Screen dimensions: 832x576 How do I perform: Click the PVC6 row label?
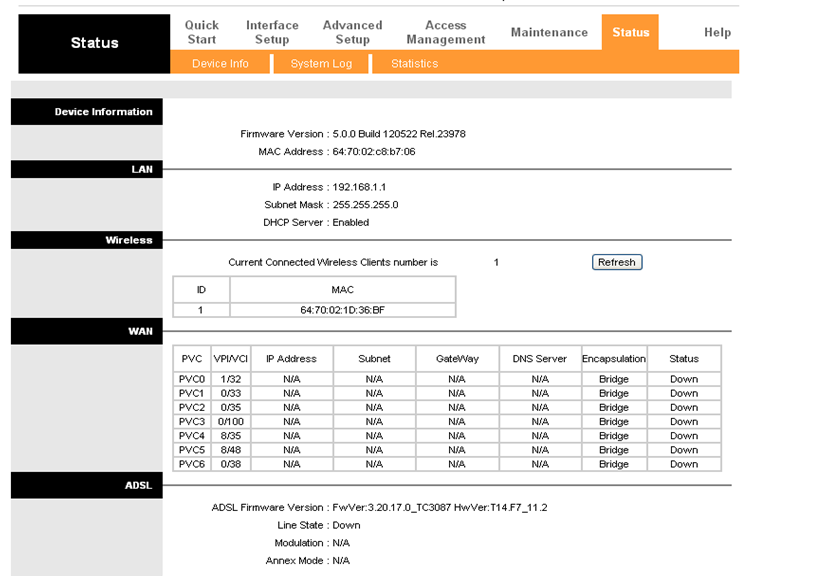(x=192, y=464)
